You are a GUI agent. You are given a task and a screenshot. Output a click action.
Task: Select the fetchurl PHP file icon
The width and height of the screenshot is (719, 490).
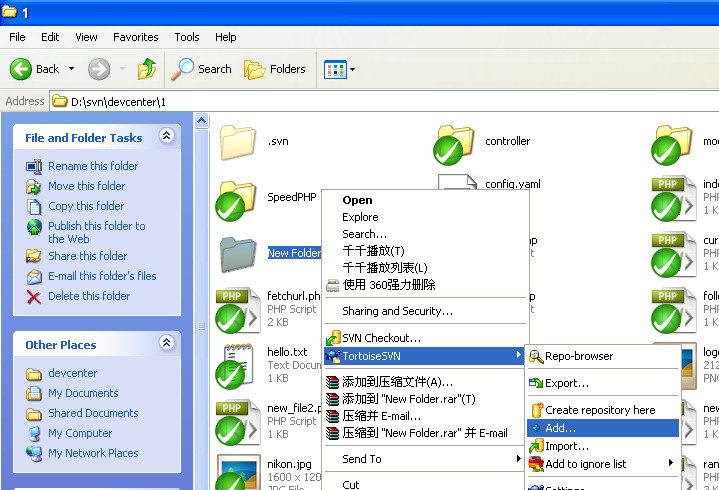pos(237,310)
